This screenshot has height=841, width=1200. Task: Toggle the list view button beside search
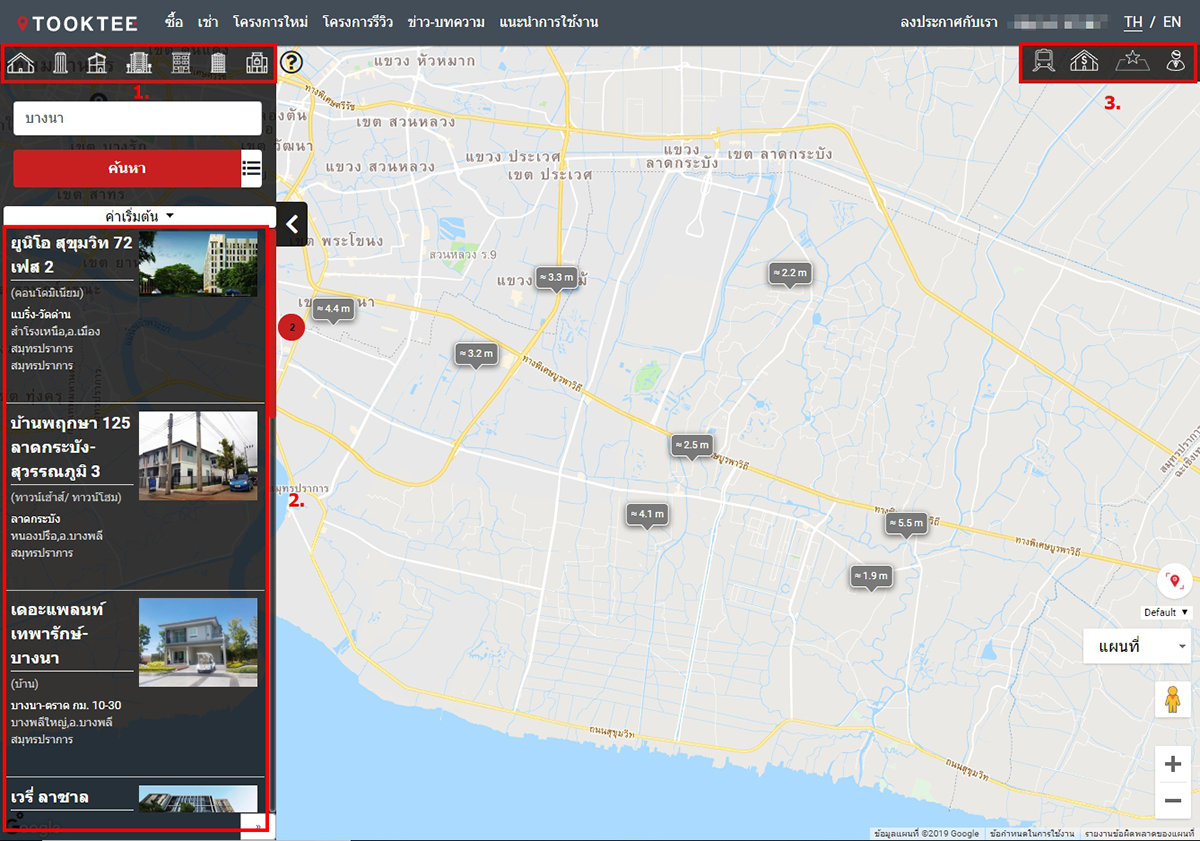point(252,168)
